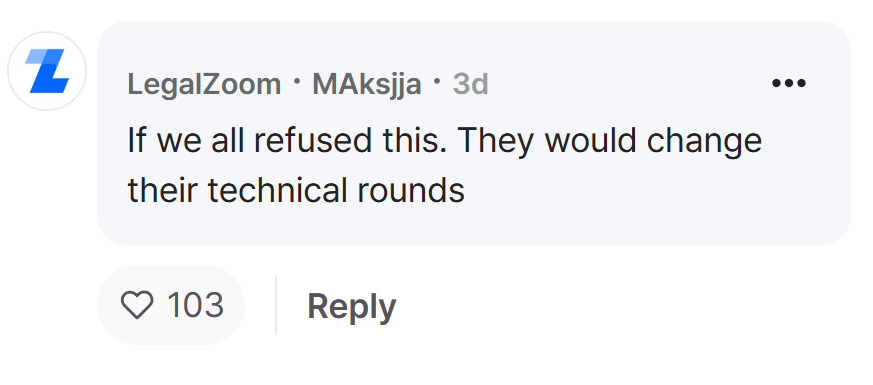The image size is (873, 385).
Task: Click the 3d timestamp
Action: [x=470, y=85]
